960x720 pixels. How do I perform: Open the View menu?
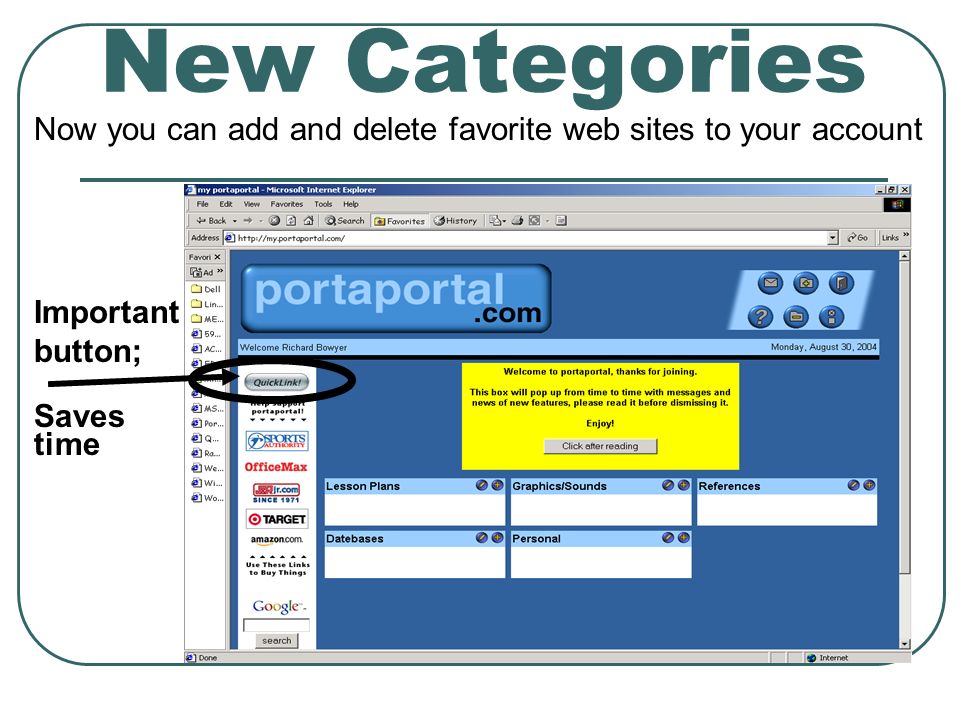click(252, 204)
